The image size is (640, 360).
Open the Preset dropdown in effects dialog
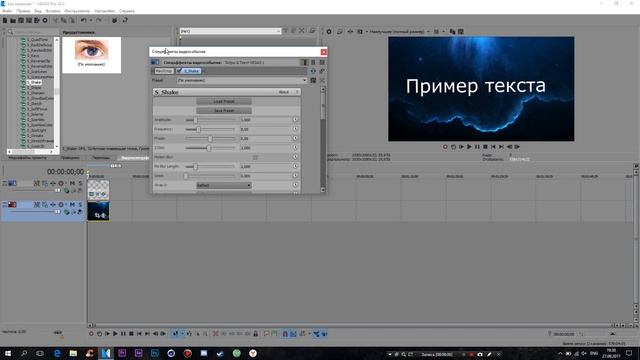tap(242, 80)
